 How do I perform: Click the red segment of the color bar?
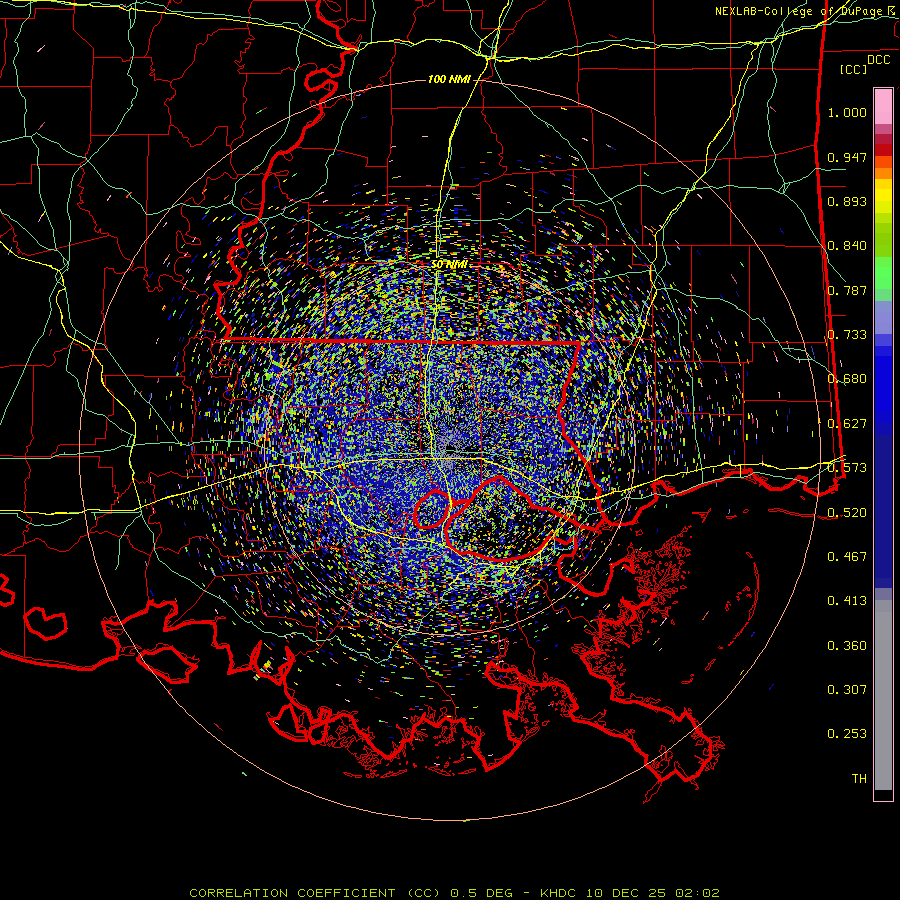pyautogui.click(x=883, y=149)
